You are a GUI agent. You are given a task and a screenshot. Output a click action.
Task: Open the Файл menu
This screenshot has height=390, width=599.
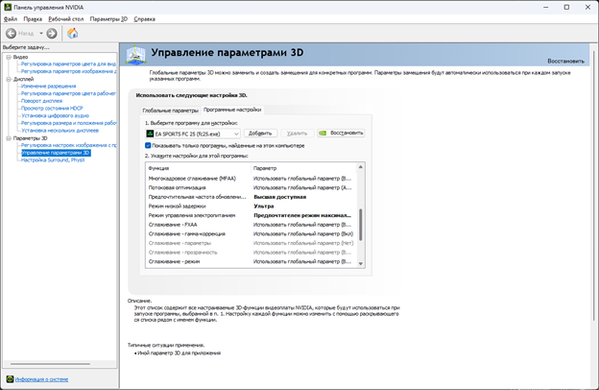[11, 19]
